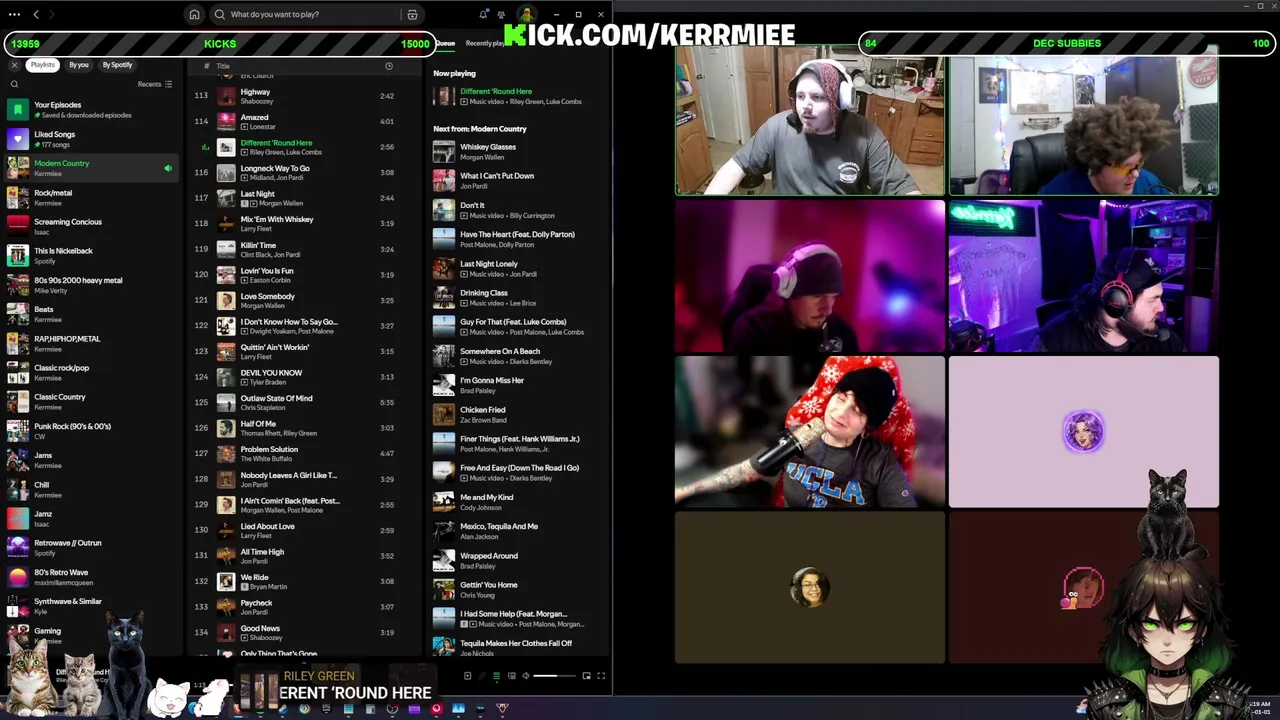The image size is (1280, 720).
Task: Play 'Chicken Fried' from the queue
Action: (x=515, y=415)
